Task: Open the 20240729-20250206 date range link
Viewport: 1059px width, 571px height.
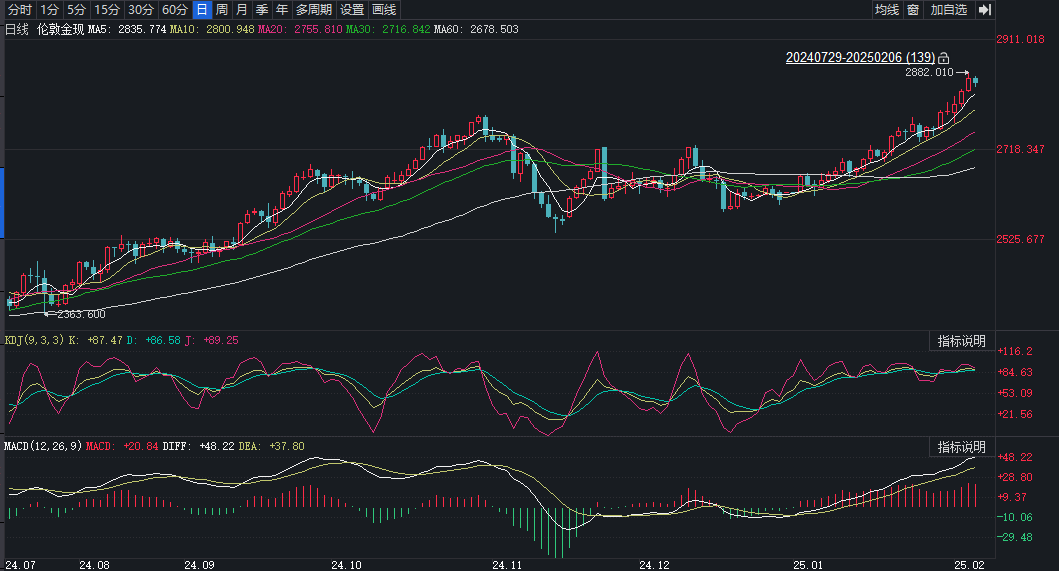Action: (x=860, y=57)
